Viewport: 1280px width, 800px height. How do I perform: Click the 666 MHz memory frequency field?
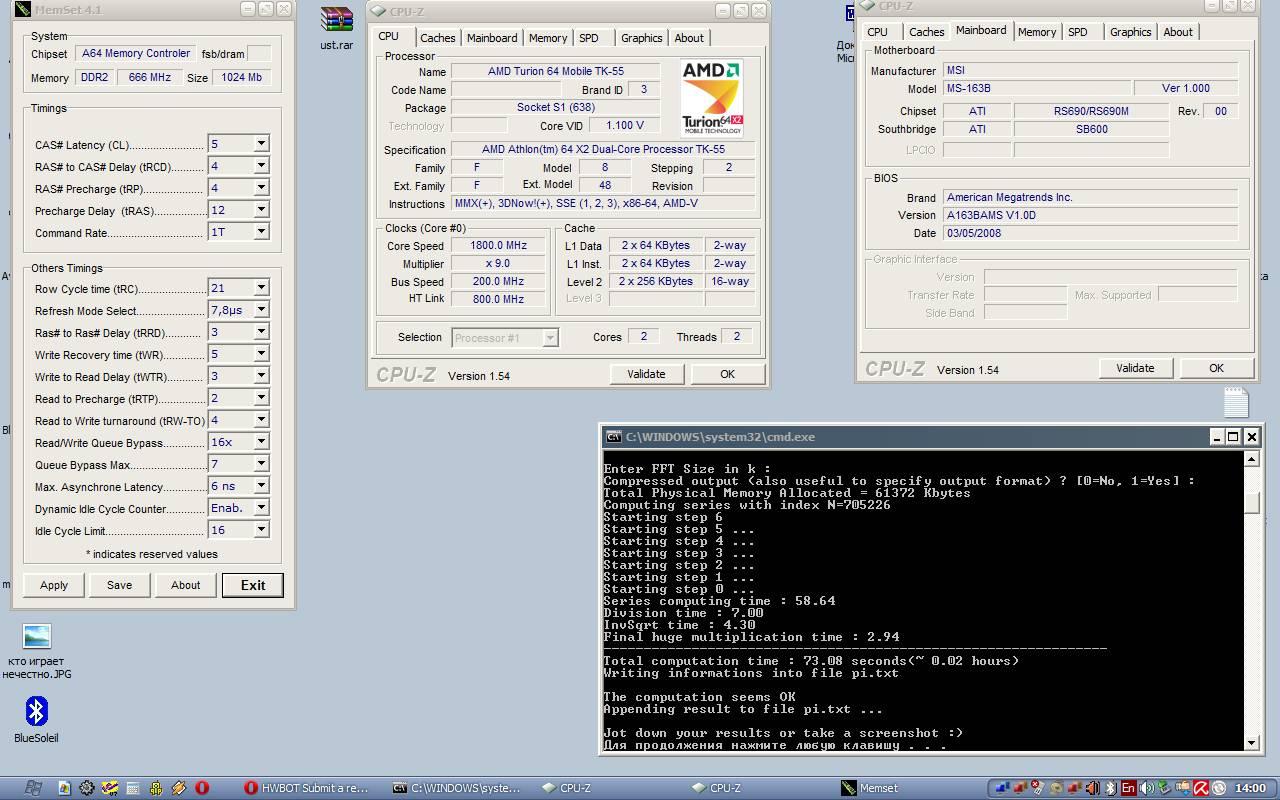tap(150, 77)
